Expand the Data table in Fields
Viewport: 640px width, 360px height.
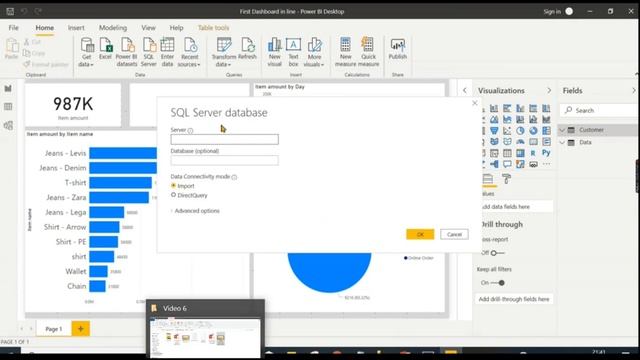(562, 142)
